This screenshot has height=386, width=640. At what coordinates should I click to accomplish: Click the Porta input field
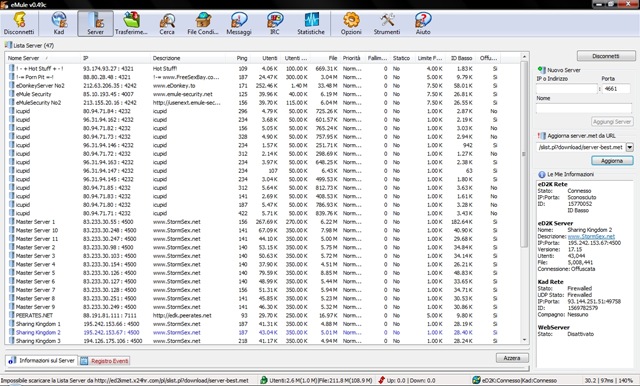click(x=616, y=89)
